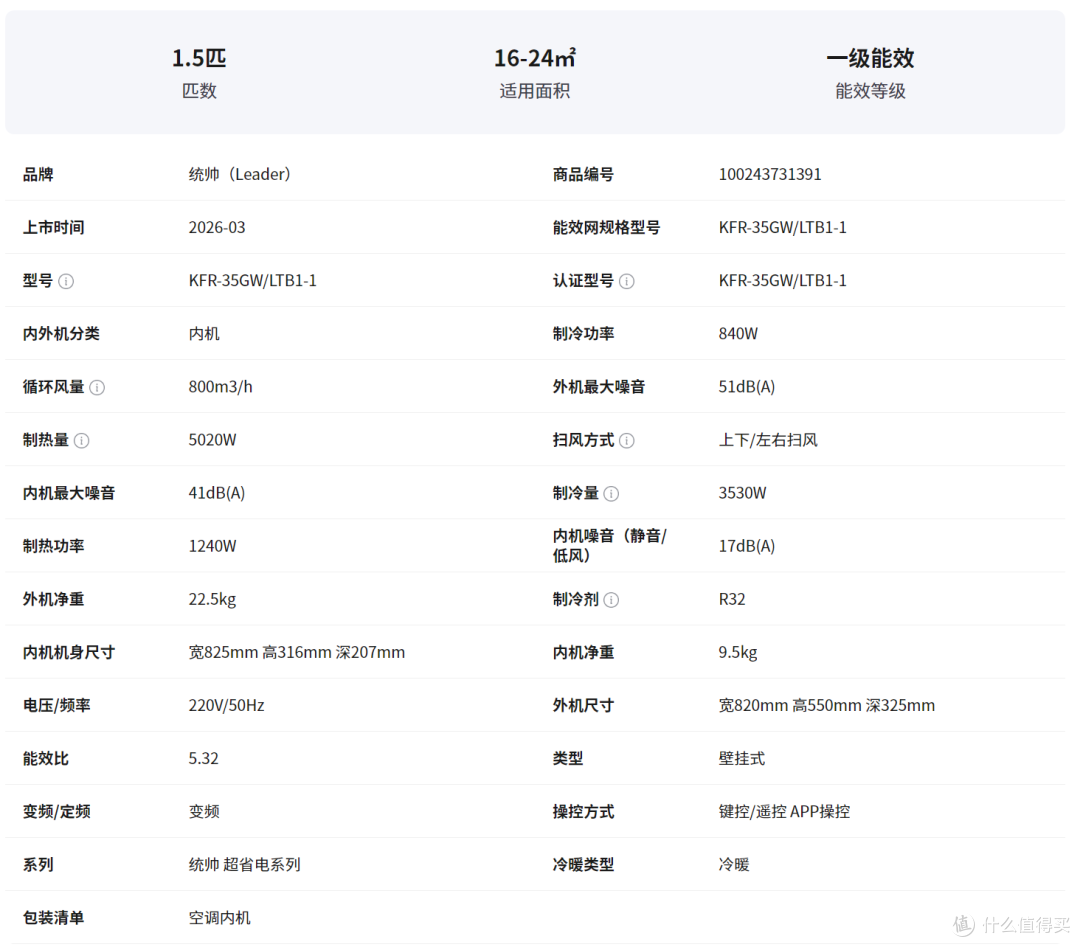Open the info icon next to 制冷剂
This screenshot has width=1080, height=947.
(611, 600)
